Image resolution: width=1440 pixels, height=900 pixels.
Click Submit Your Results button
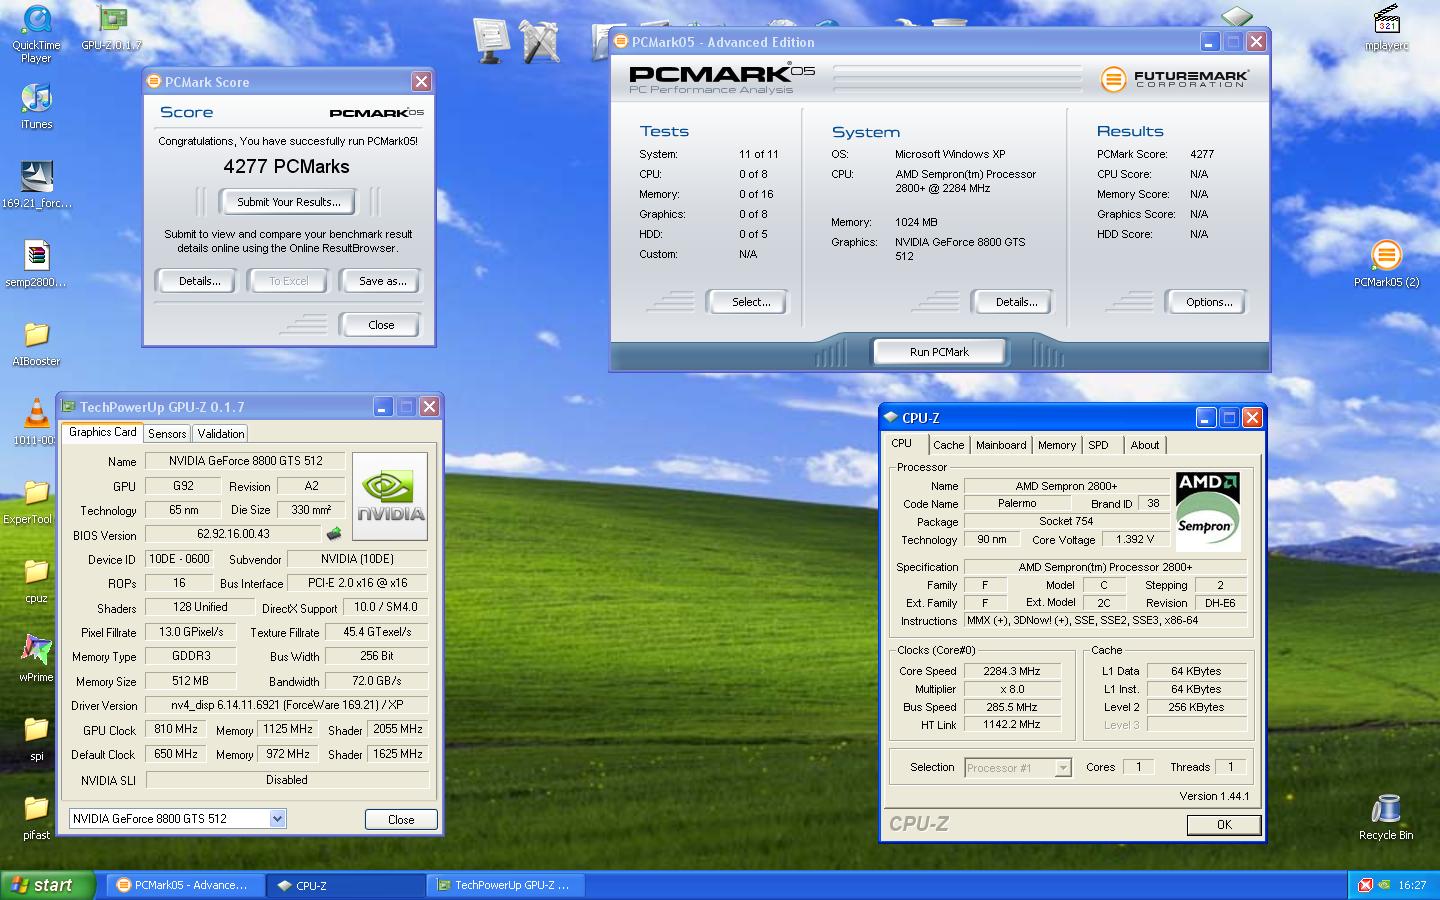289,202
